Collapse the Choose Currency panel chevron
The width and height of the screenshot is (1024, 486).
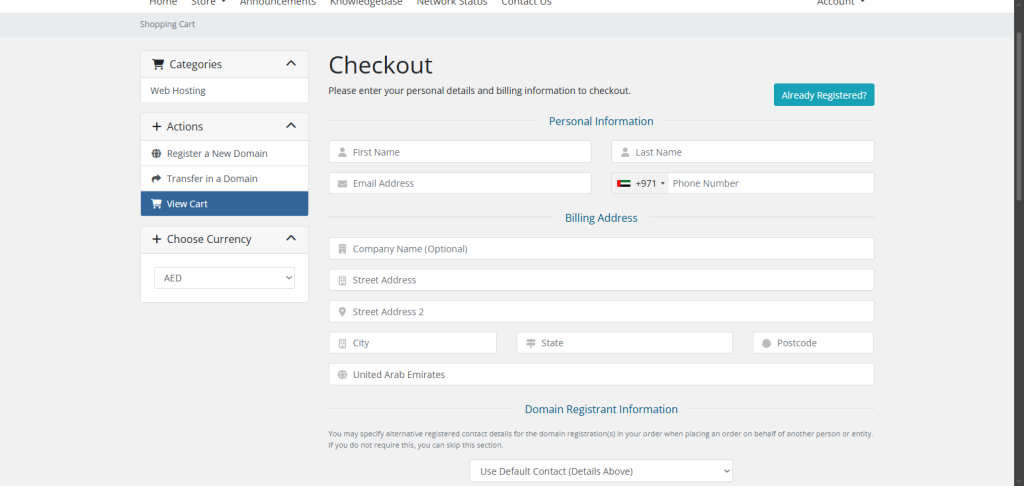(x=291, y=238)
